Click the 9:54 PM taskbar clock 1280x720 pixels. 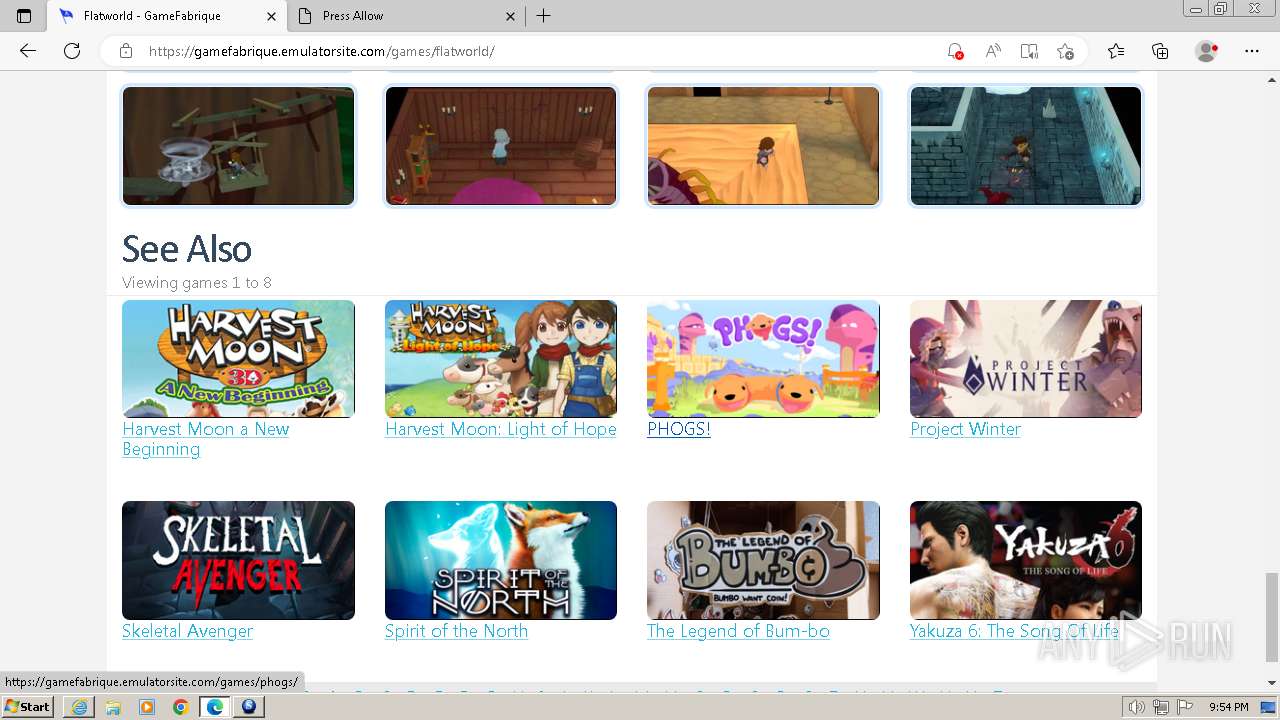[x=1229, y=707]
